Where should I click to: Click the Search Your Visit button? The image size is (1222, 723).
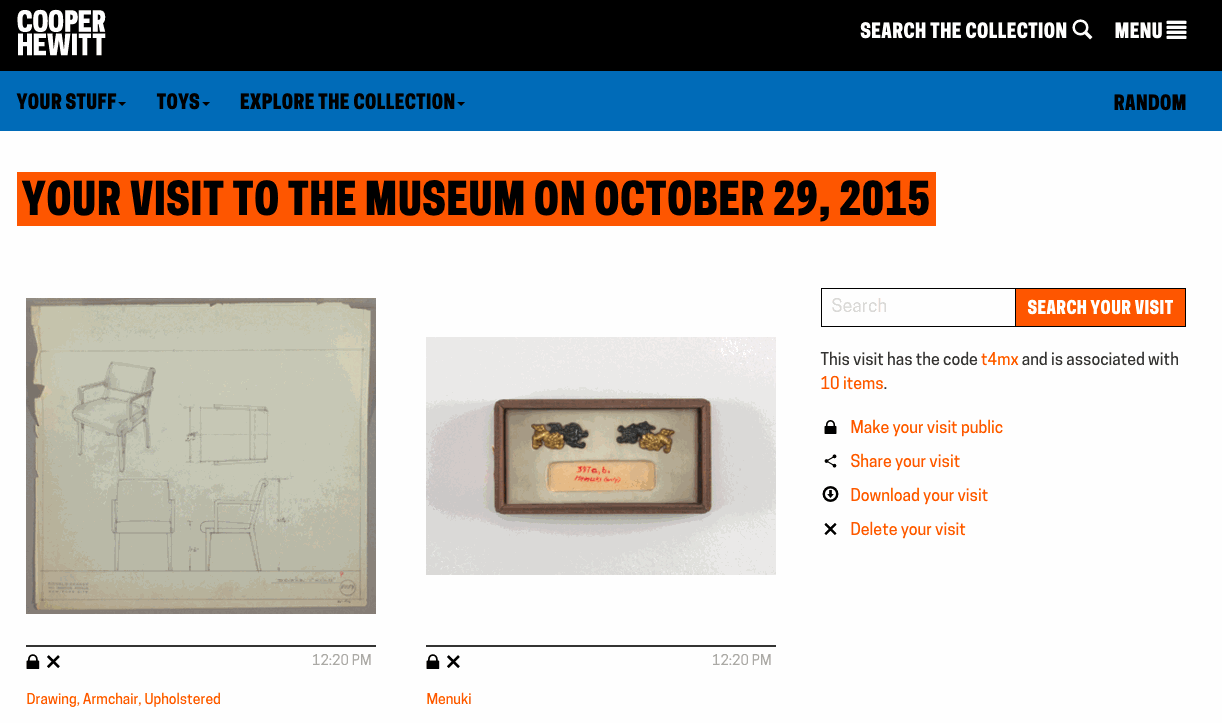[x=1100, y=307]
